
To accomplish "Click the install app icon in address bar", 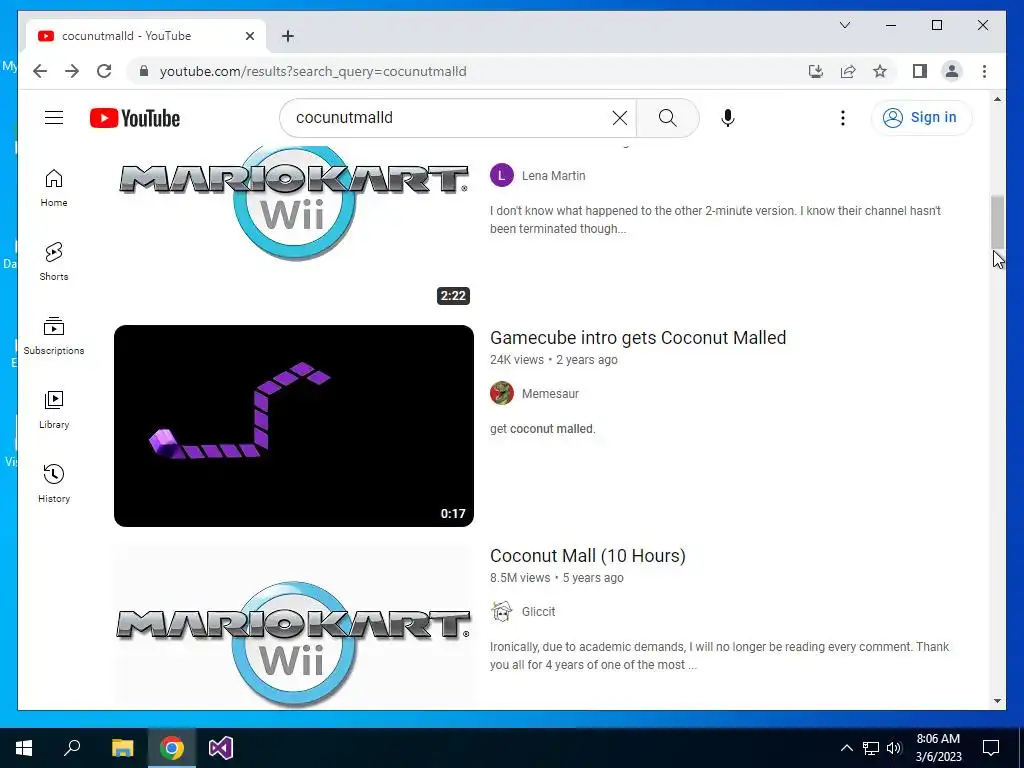I will click(816, 71).
